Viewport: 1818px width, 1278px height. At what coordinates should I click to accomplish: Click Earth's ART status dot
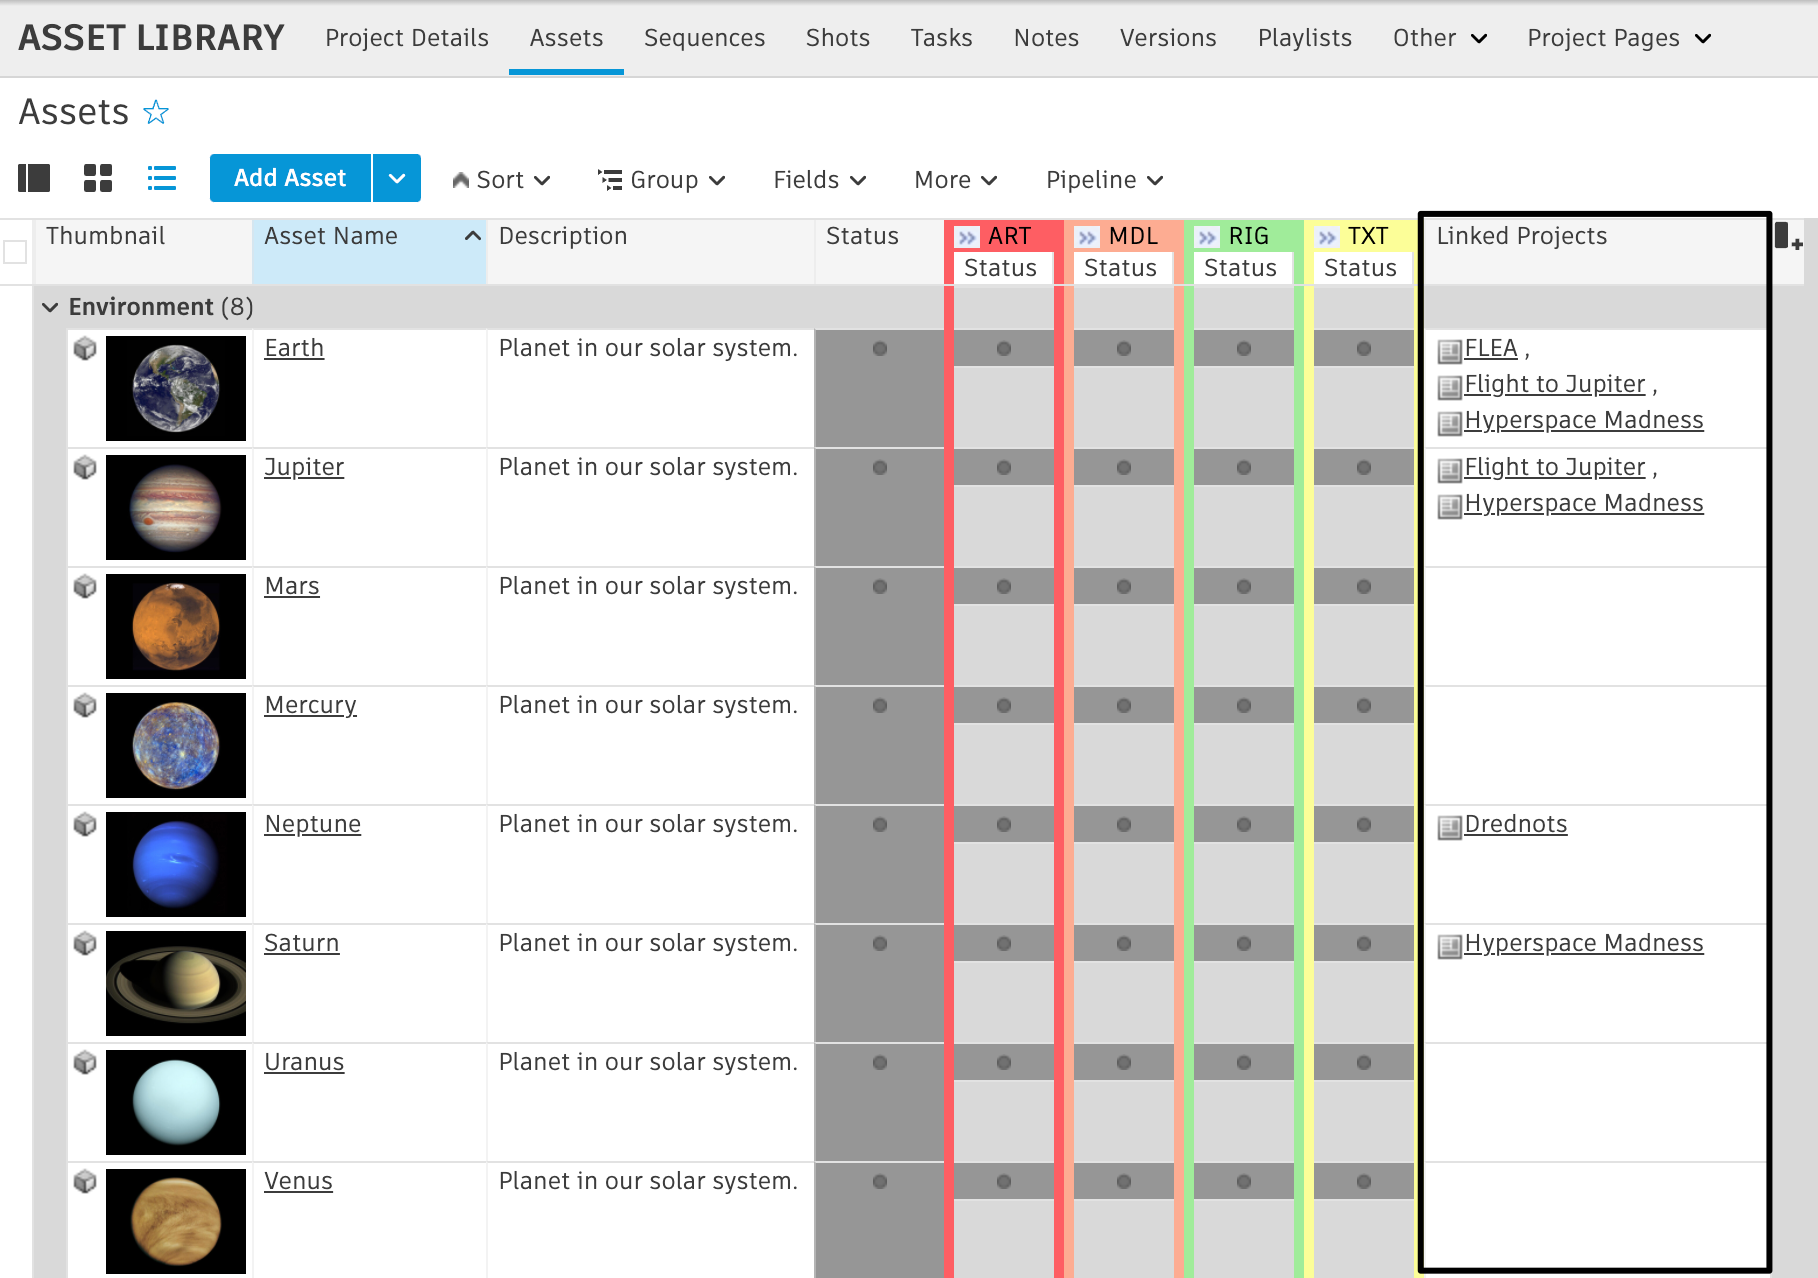(1004, 349)
